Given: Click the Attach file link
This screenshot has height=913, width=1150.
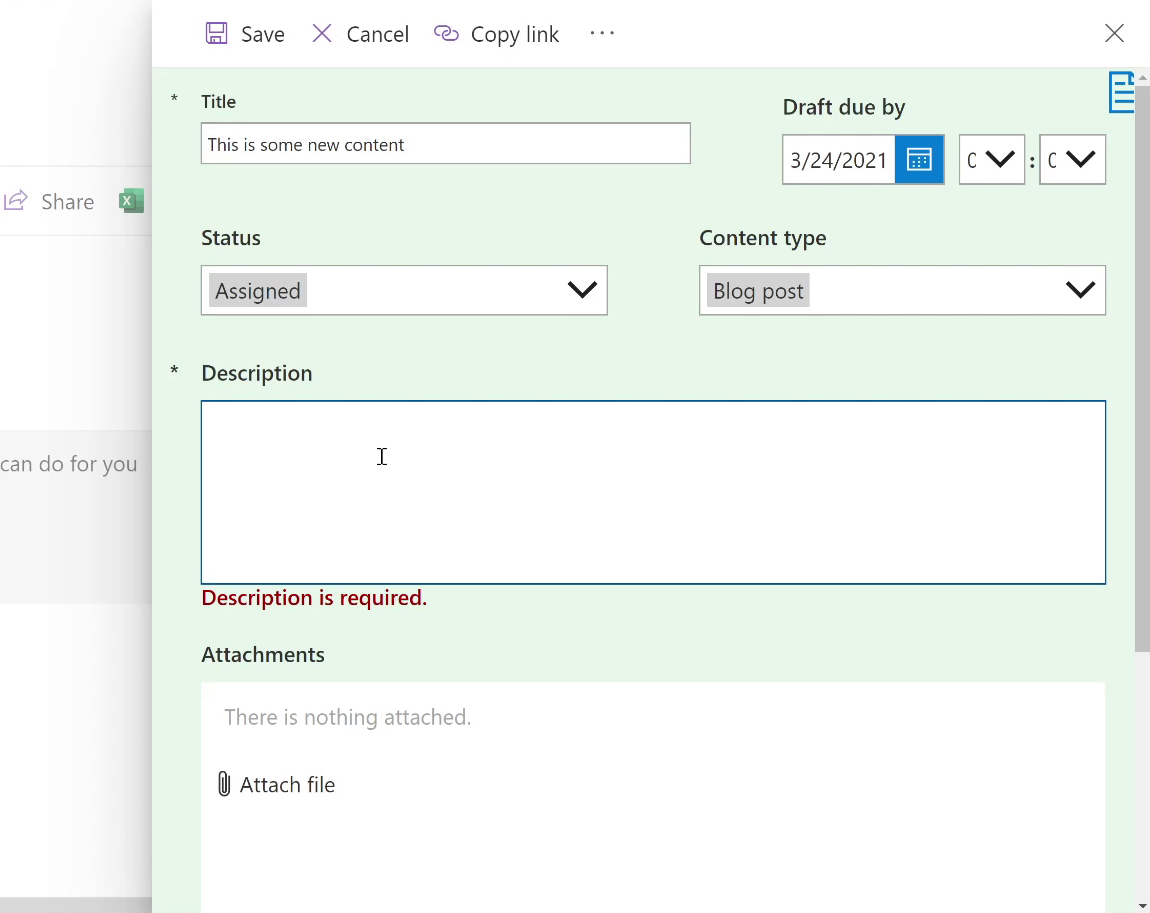Looking at the screenshot, I should click(287, 784).
